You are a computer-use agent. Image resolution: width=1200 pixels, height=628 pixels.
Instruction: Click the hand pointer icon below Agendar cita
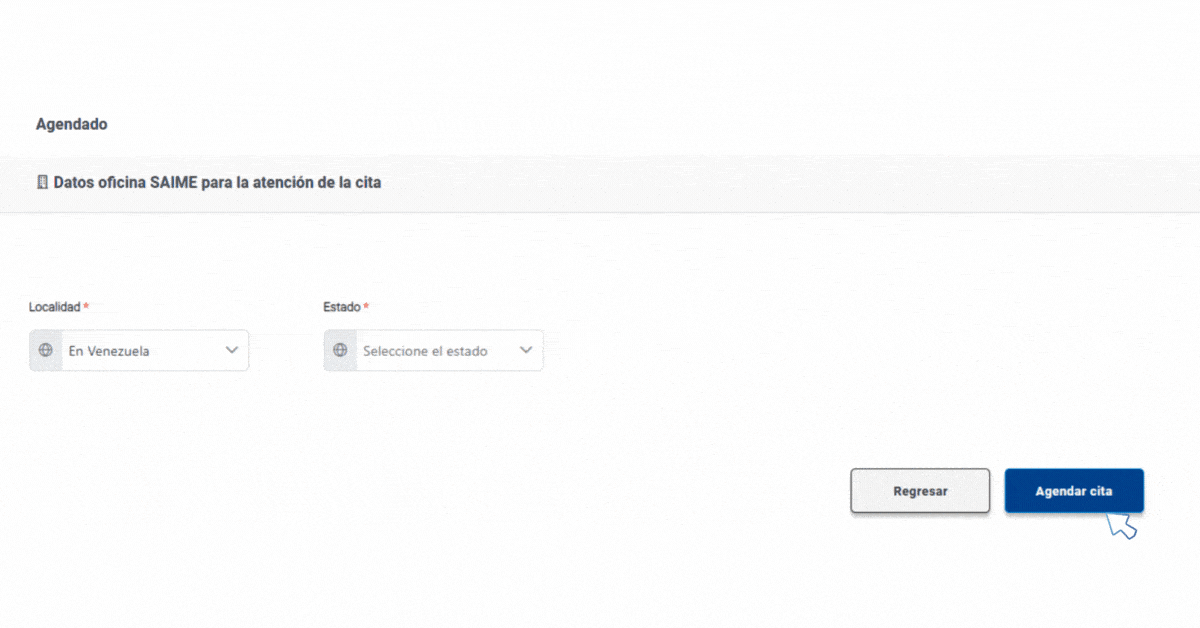[1122, 526]
